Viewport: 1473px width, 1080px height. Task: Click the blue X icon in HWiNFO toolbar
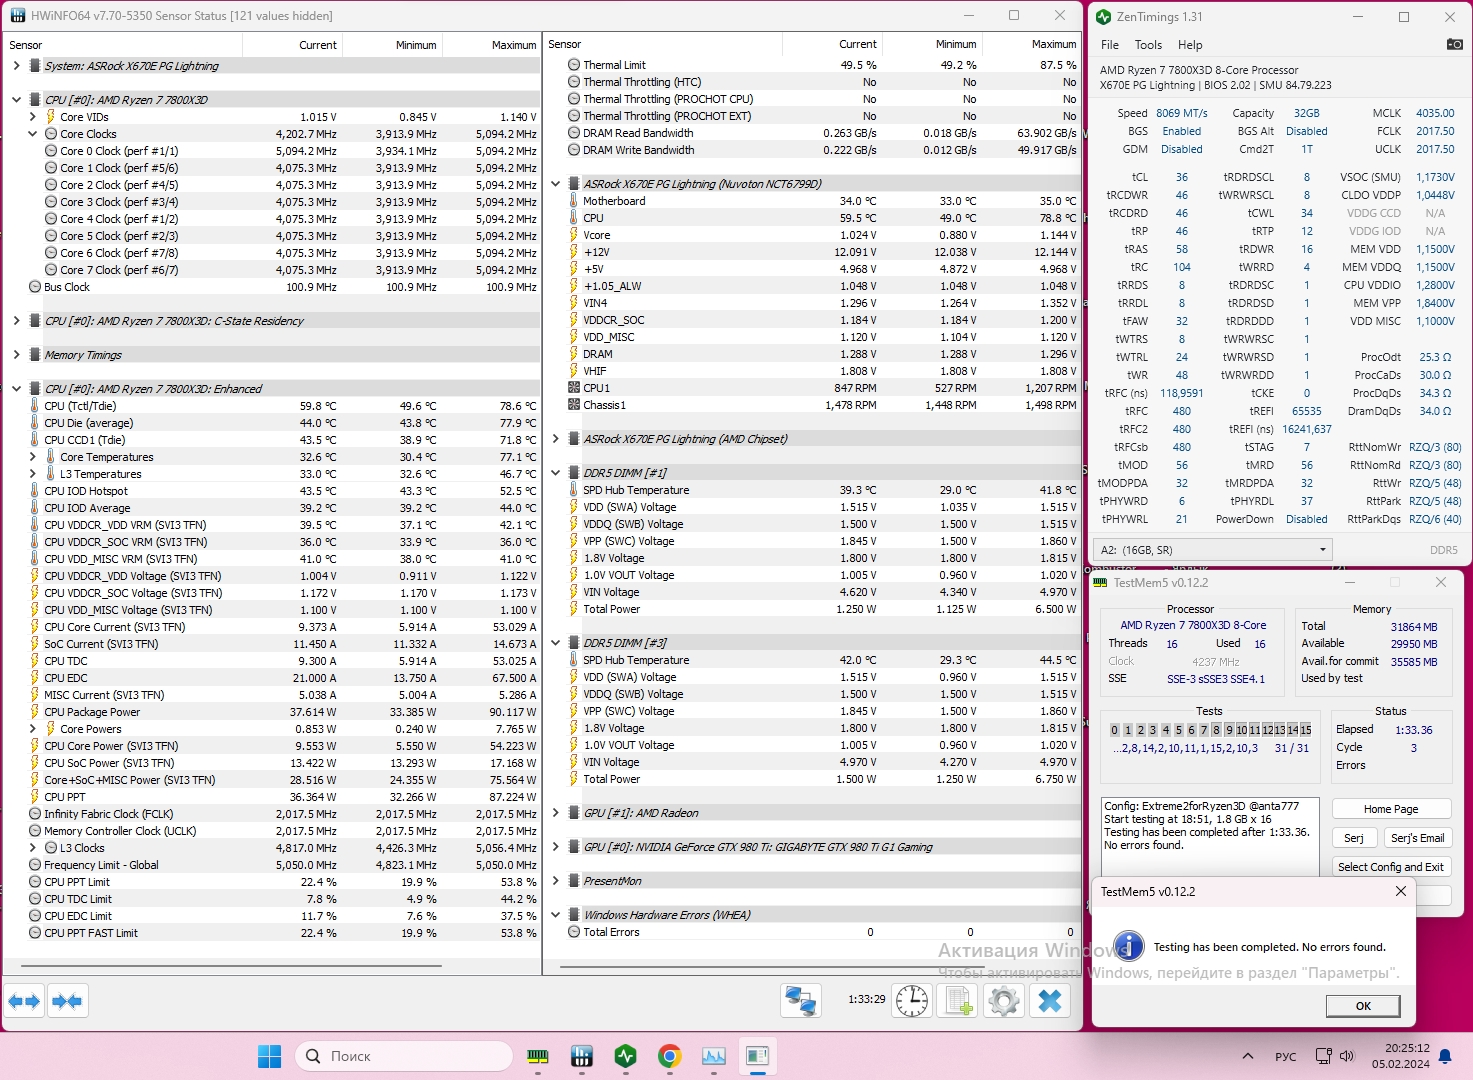[1050, 1000]
